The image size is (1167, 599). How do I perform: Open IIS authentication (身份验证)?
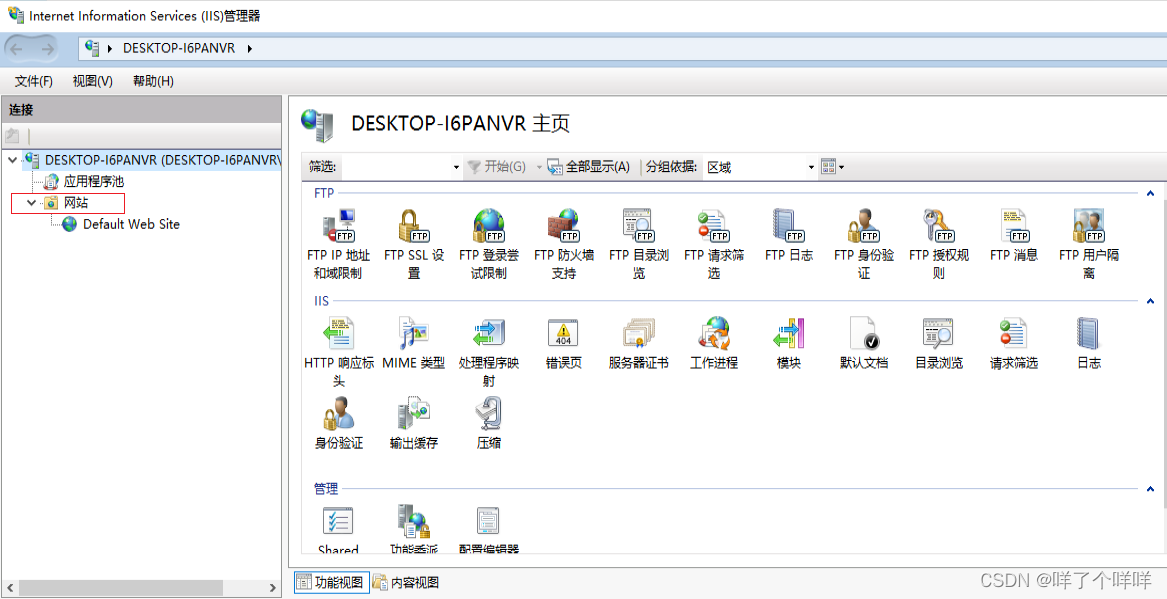(339, 424)
